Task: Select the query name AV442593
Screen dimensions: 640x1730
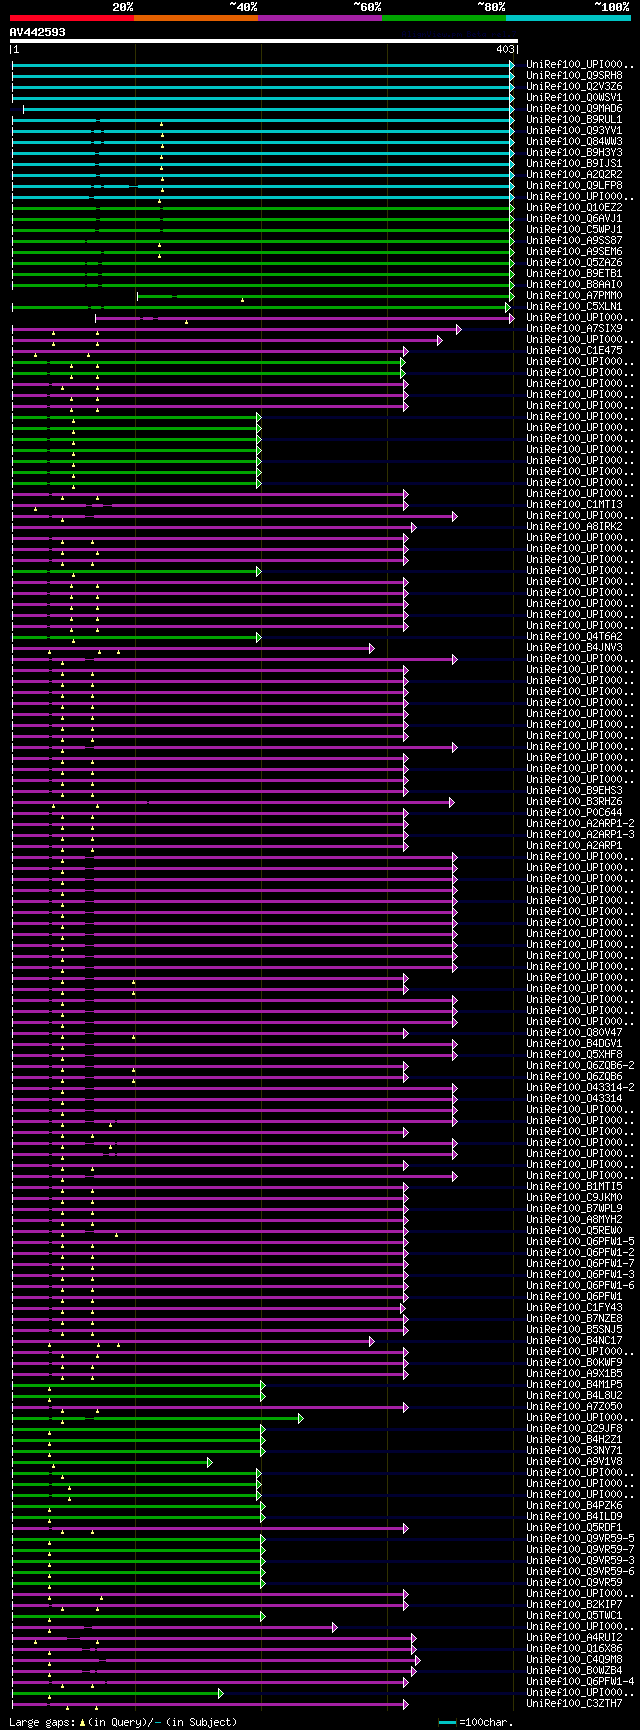Action: [x=38, y=32]
